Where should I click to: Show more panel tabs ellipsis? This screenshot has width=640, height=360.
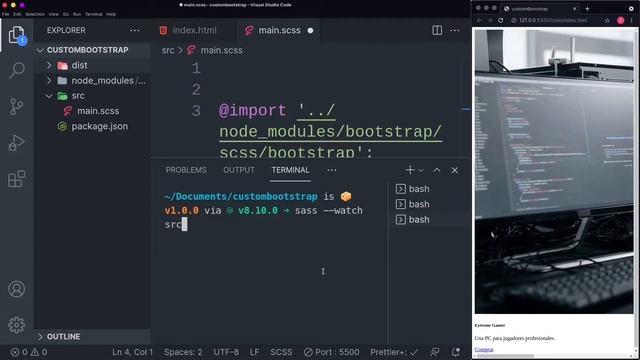pyautogui.click(x=332, y=170)
